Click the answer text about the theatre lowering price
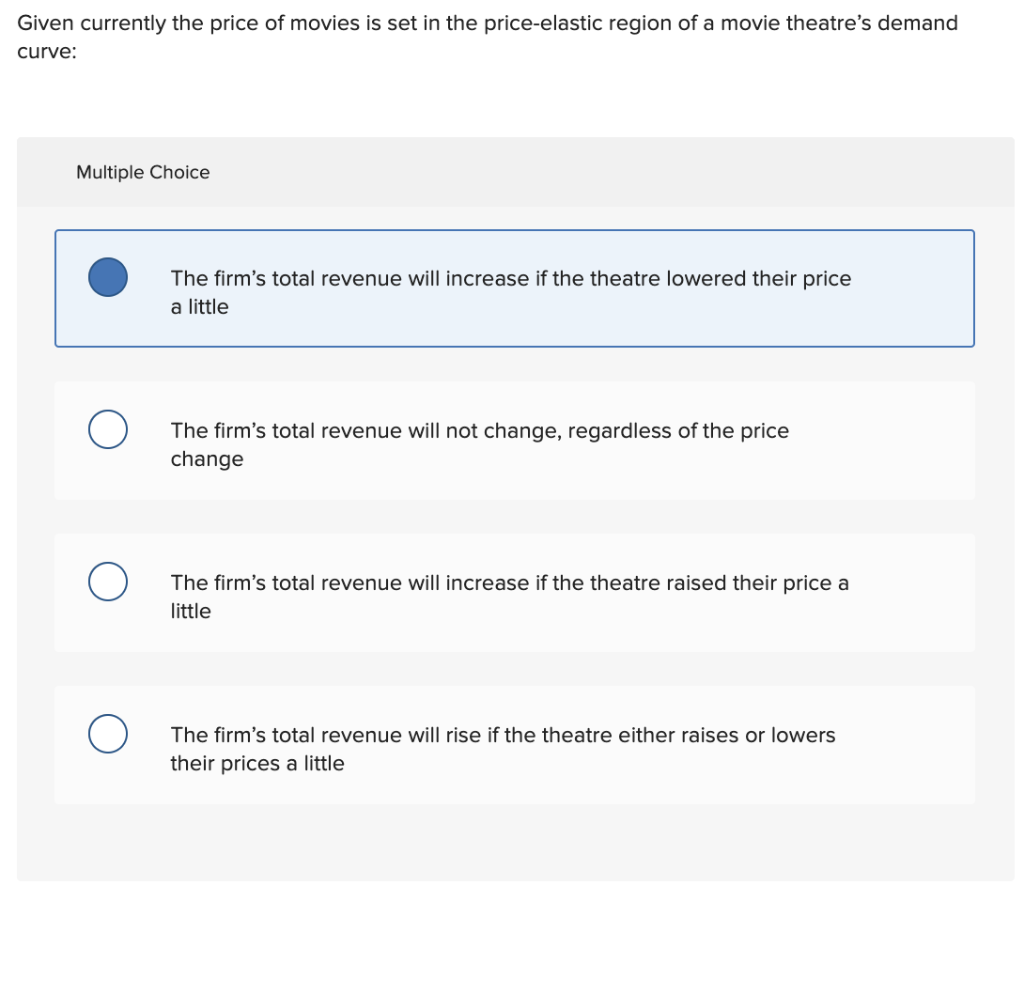The height and width of the screenshot is (994, 1024). click(x=511, y=292)
